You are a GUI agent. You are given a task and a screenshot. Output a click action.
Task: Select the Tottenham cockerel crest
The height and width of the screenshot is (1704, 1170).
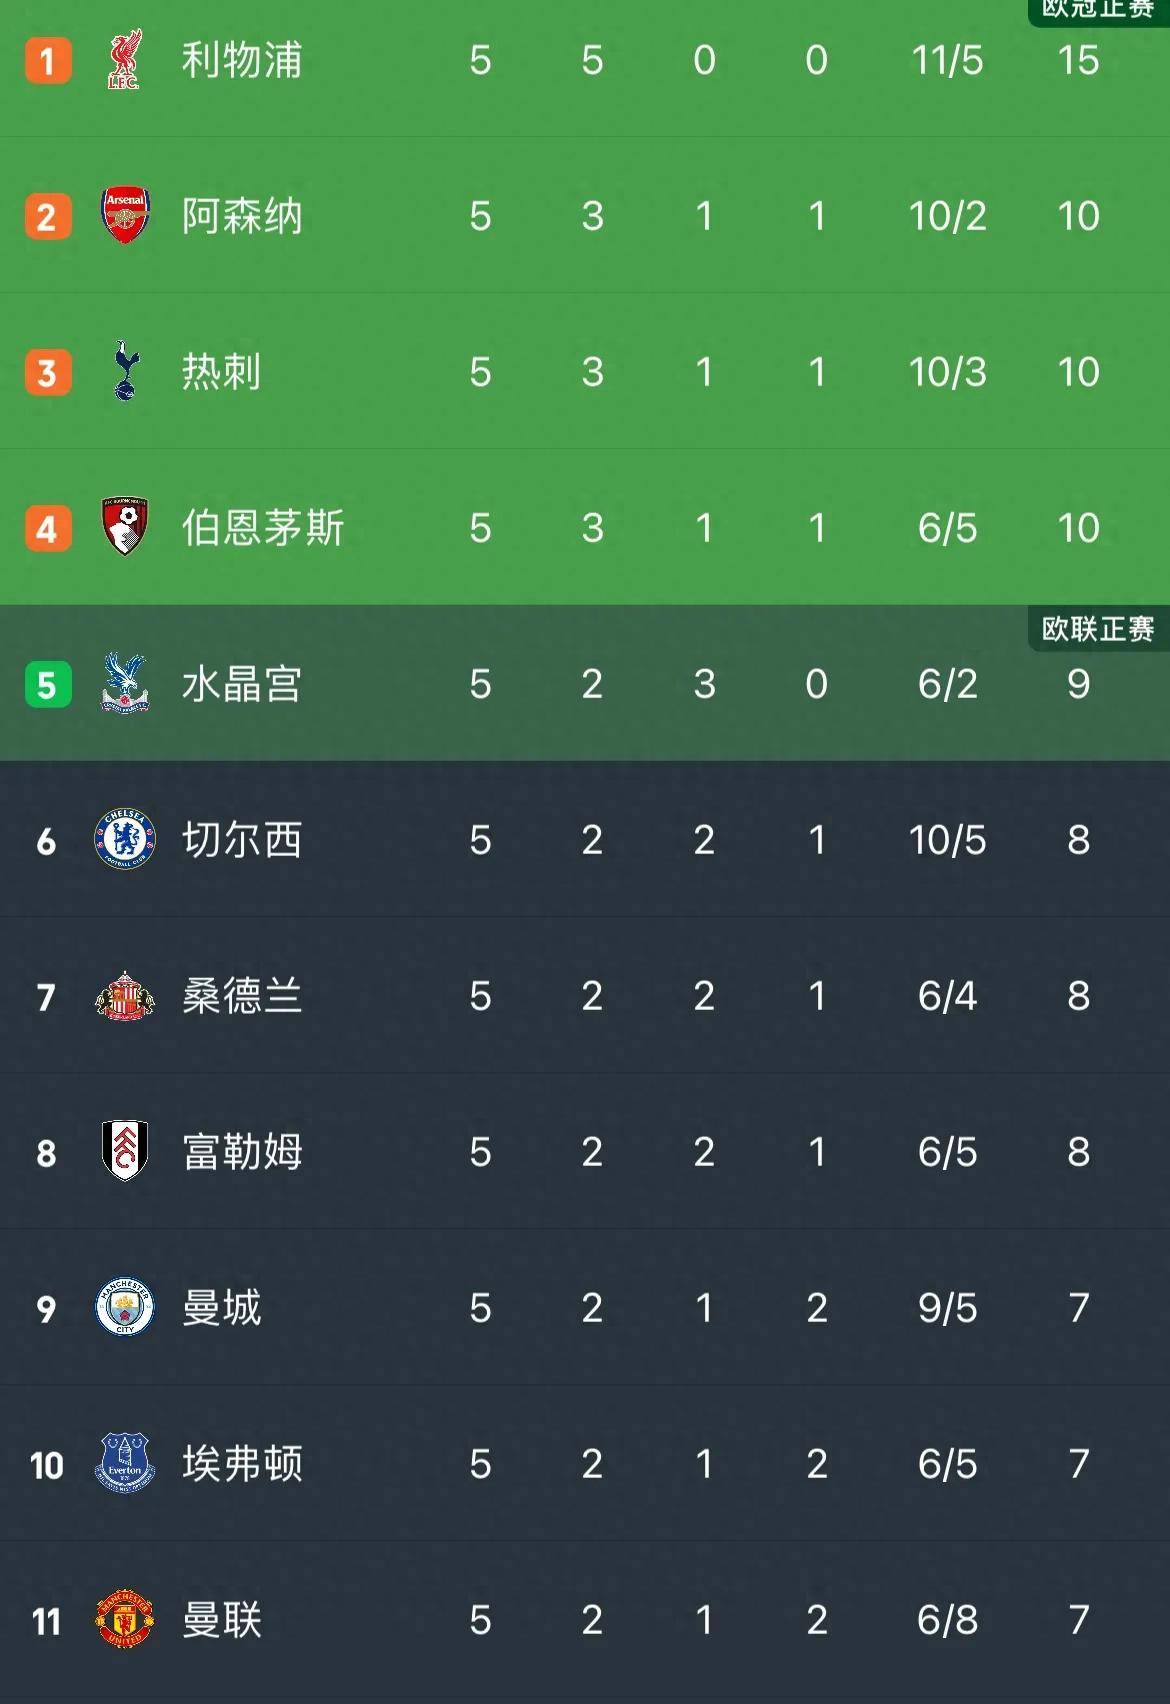tap(125, 371)
